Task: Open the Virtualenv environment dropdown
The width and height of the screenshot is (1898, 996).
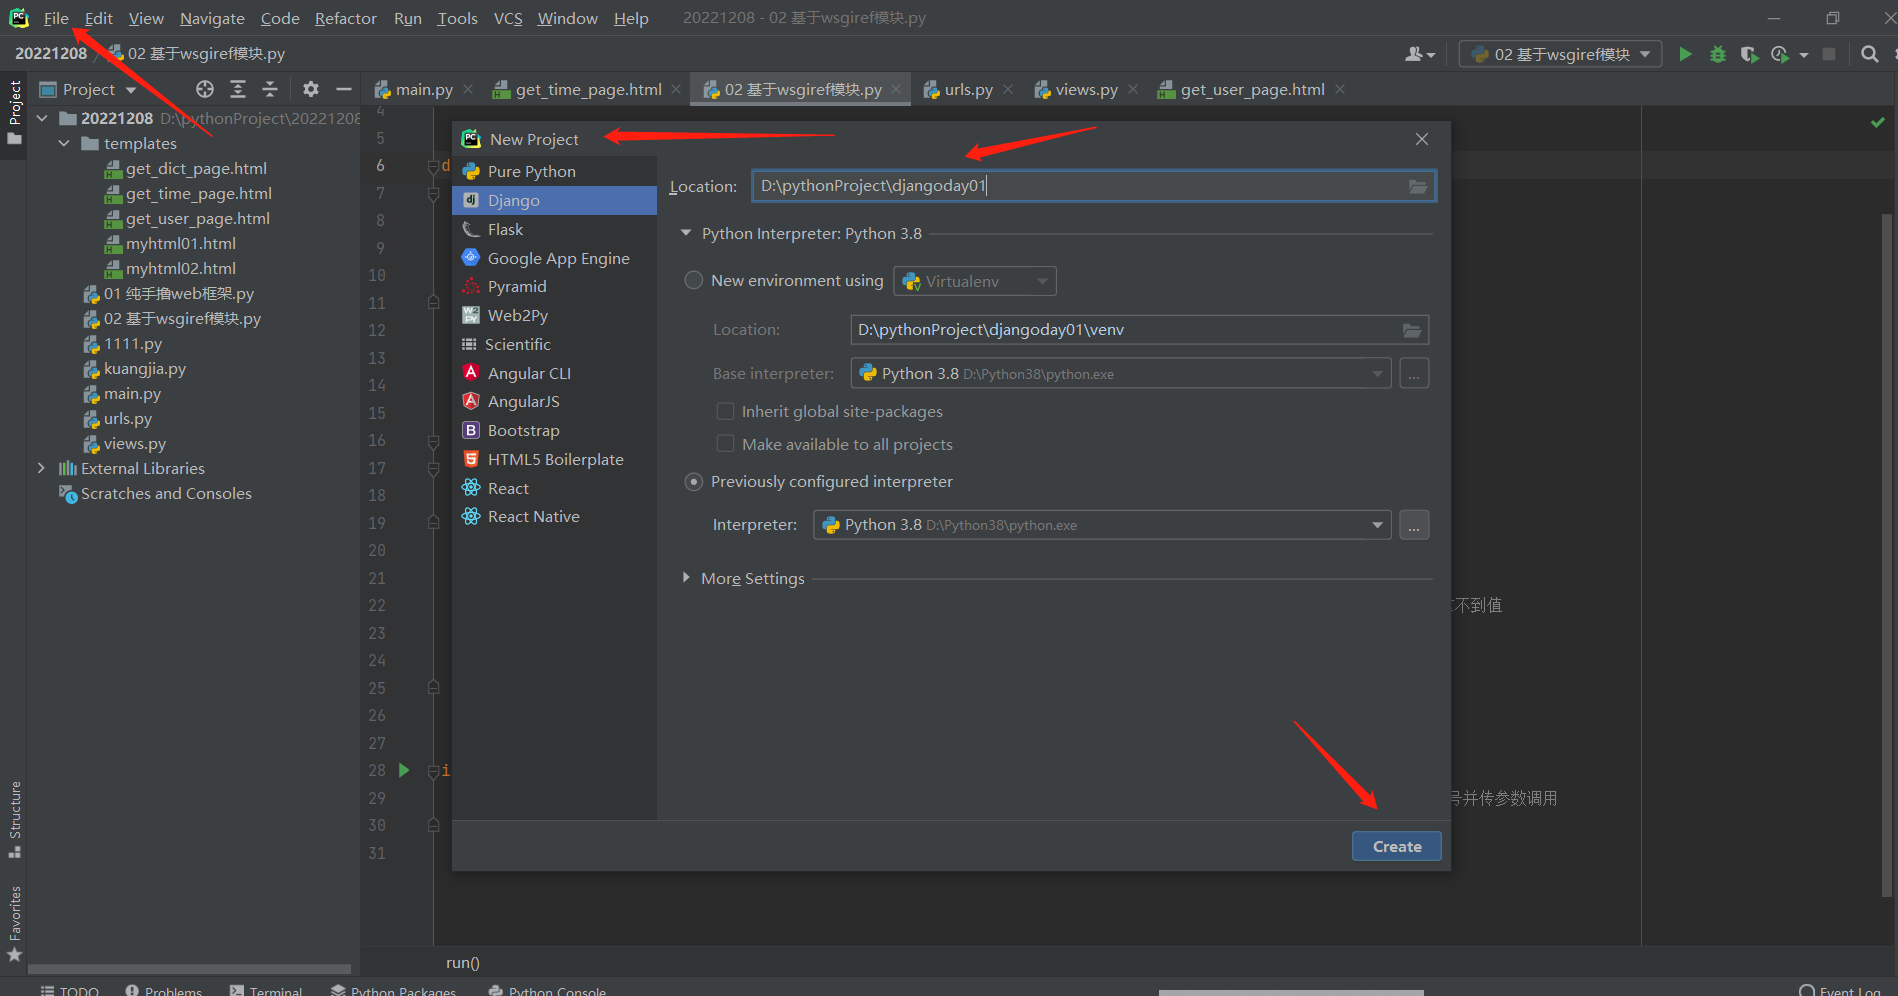Action: (975, 281)
